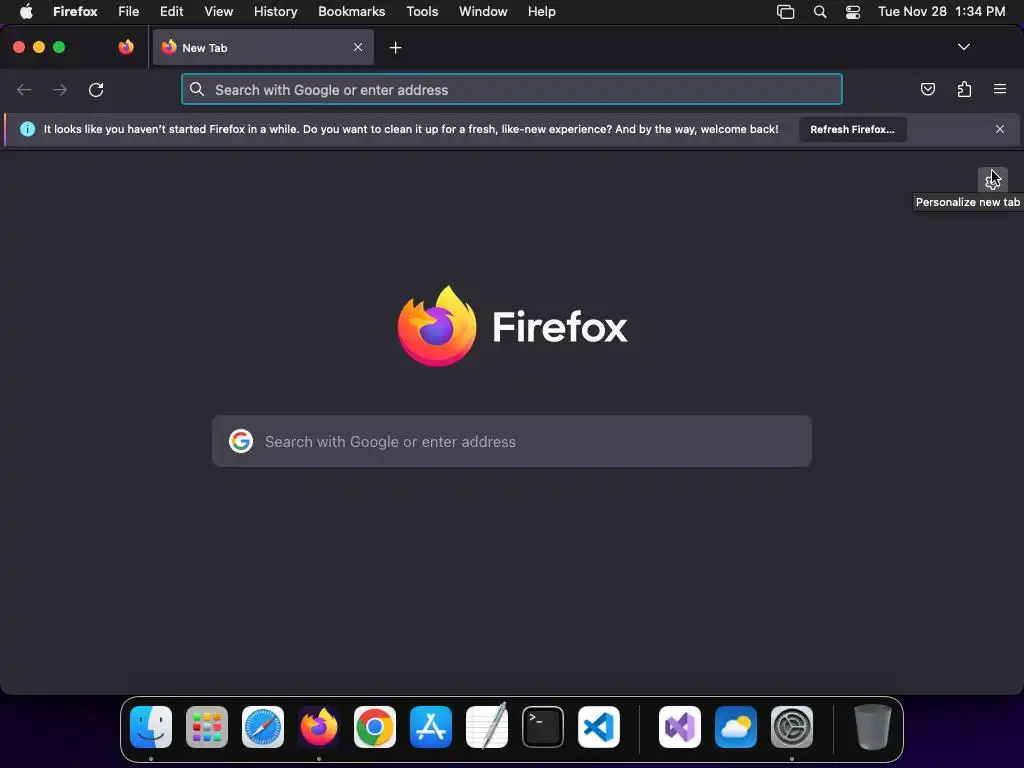
Task: Close the New Tab tab
Action: (358, 47)
